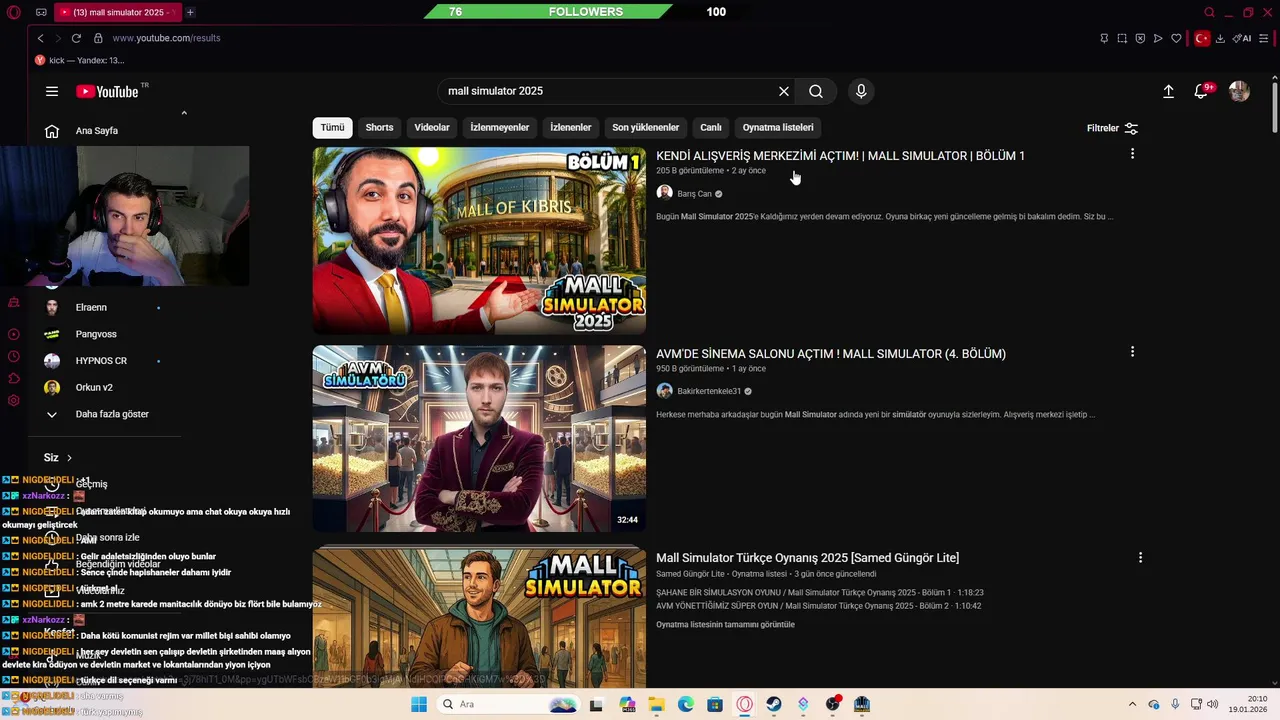
Task: Select the İzlenenler filter chip
Action: (x=571, y=127)
